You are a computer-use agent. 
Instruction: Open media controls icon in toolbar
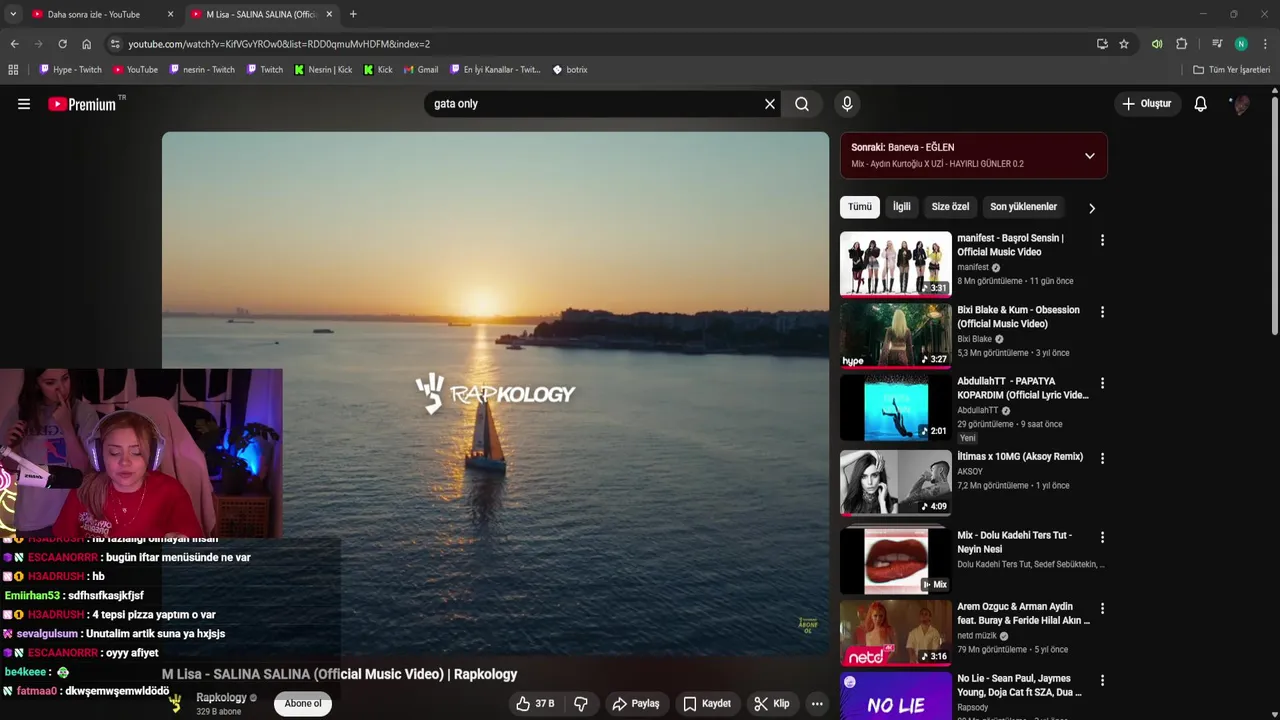[x=1217, y=44]
